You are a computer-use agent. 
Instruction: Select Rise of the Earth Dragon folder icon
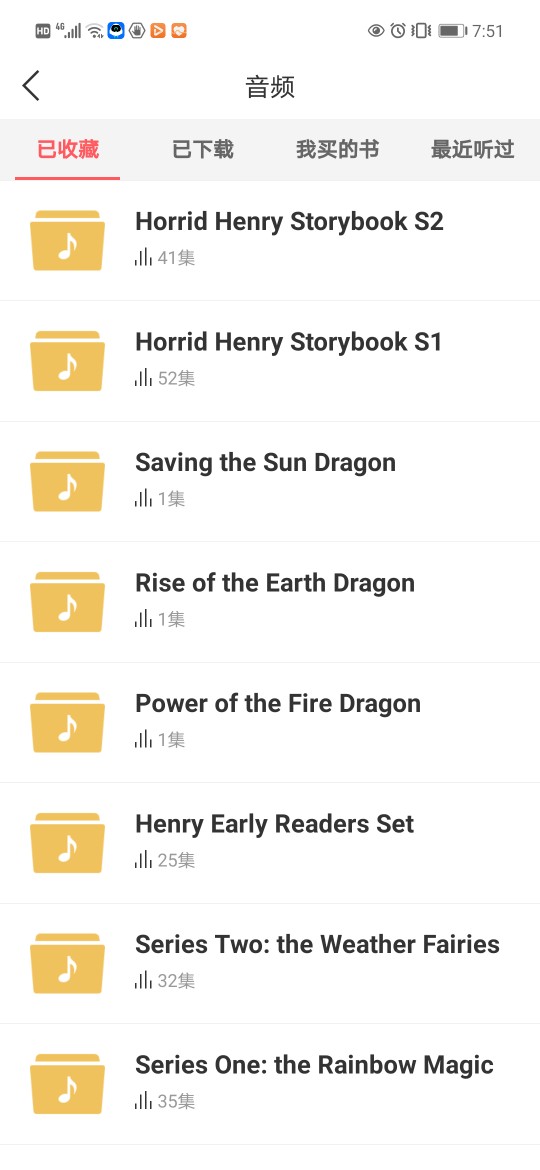67,601
